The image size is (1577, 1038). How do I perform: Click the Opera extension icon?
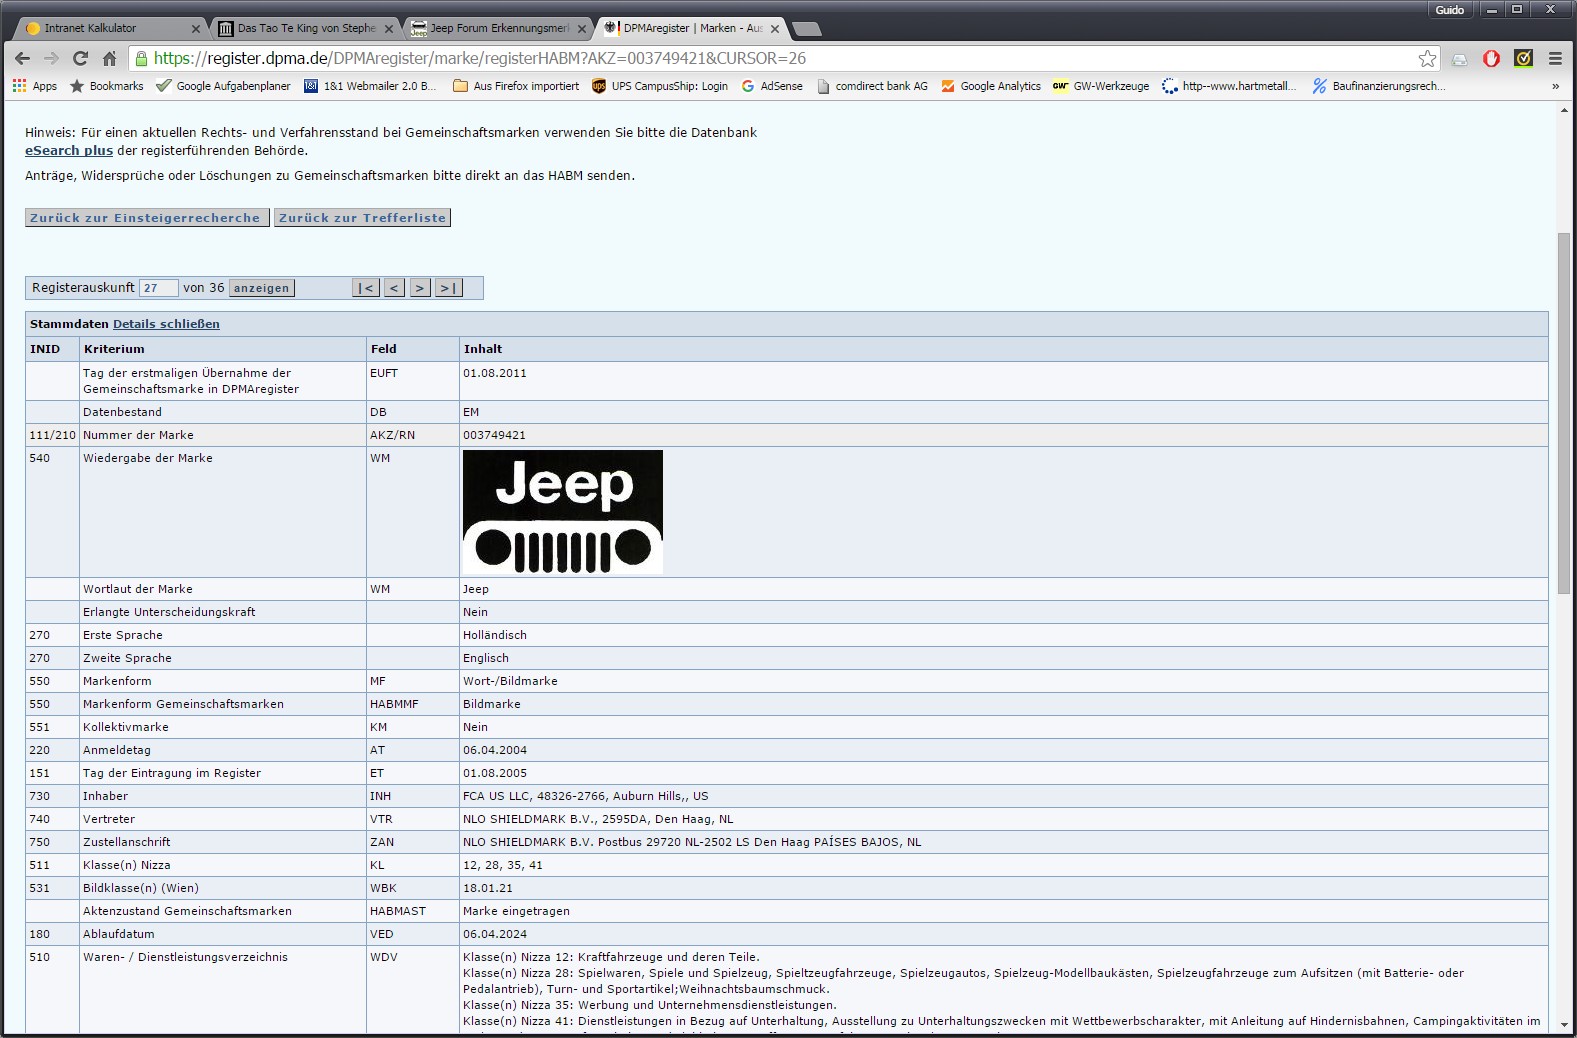coord(1491,58)
